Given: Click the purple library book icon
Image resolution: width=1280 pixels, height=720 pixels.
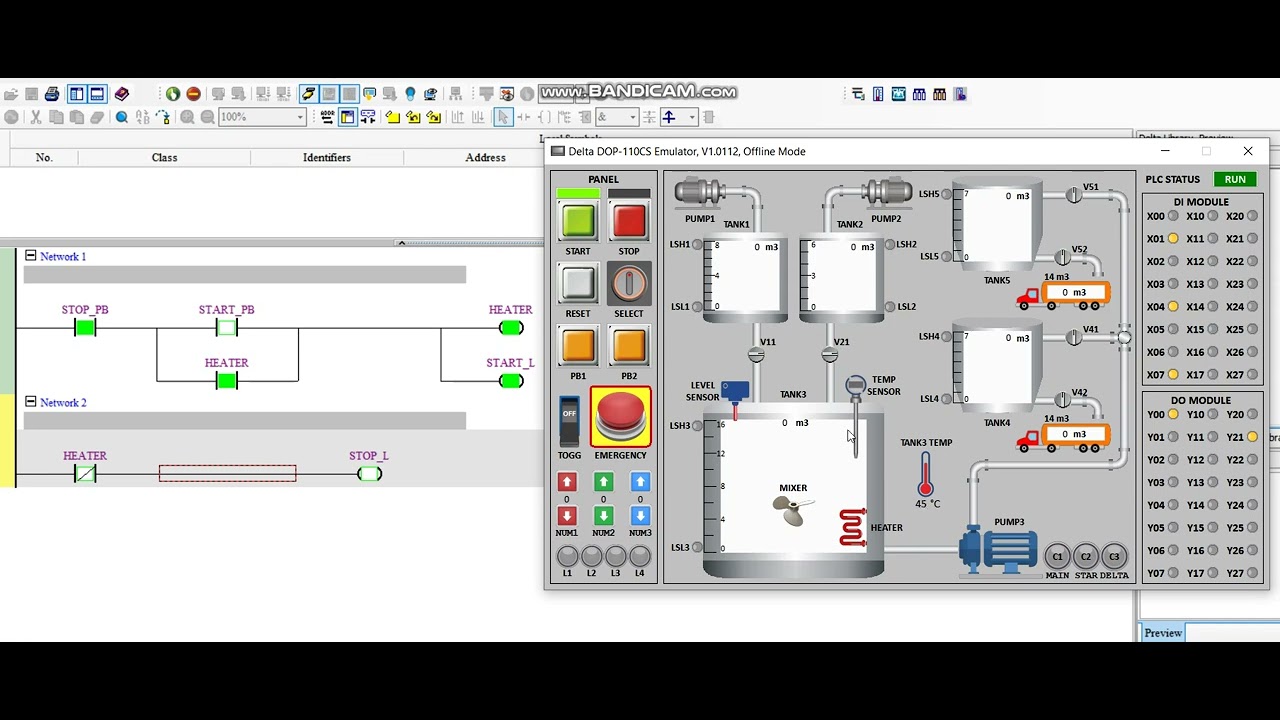Looking at the screenshot, I should pos(122,94).
